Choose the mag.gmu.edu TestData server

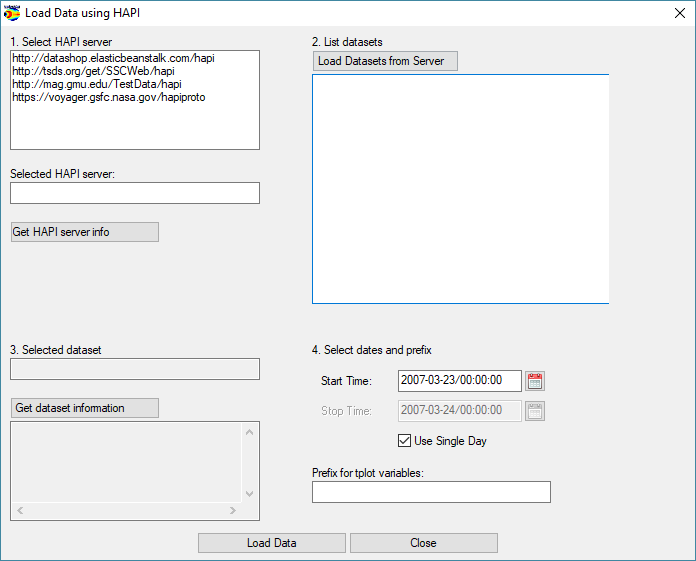coord(96,84)
